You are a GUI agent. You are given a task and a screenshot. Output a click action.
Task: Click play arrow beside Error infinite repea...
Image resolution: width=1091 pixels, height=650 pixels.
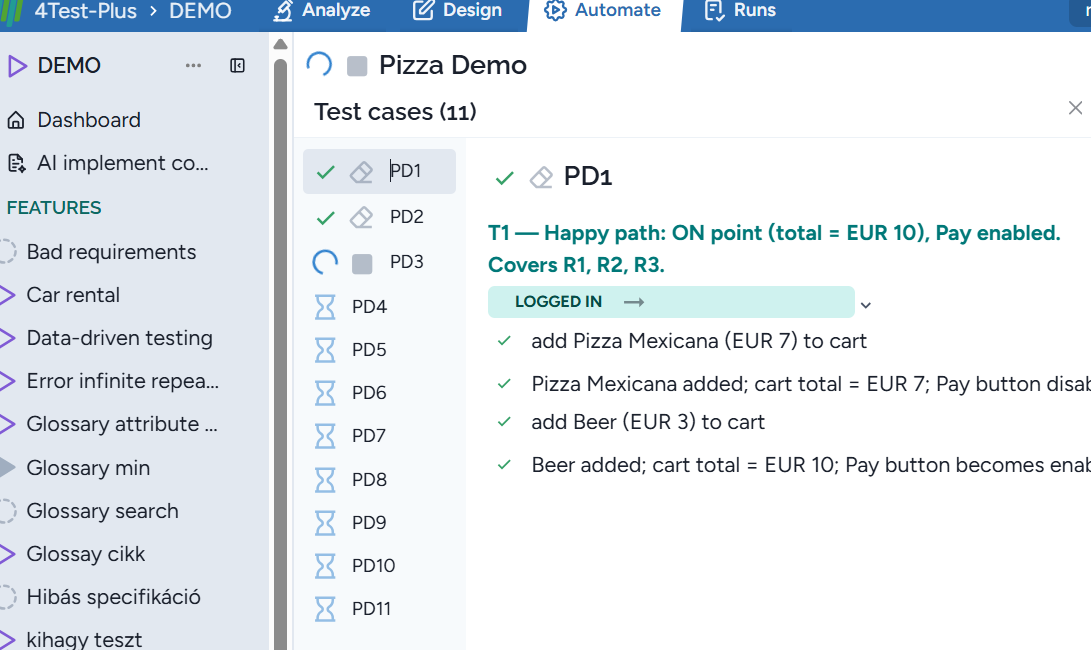click(x=8, y=381)
